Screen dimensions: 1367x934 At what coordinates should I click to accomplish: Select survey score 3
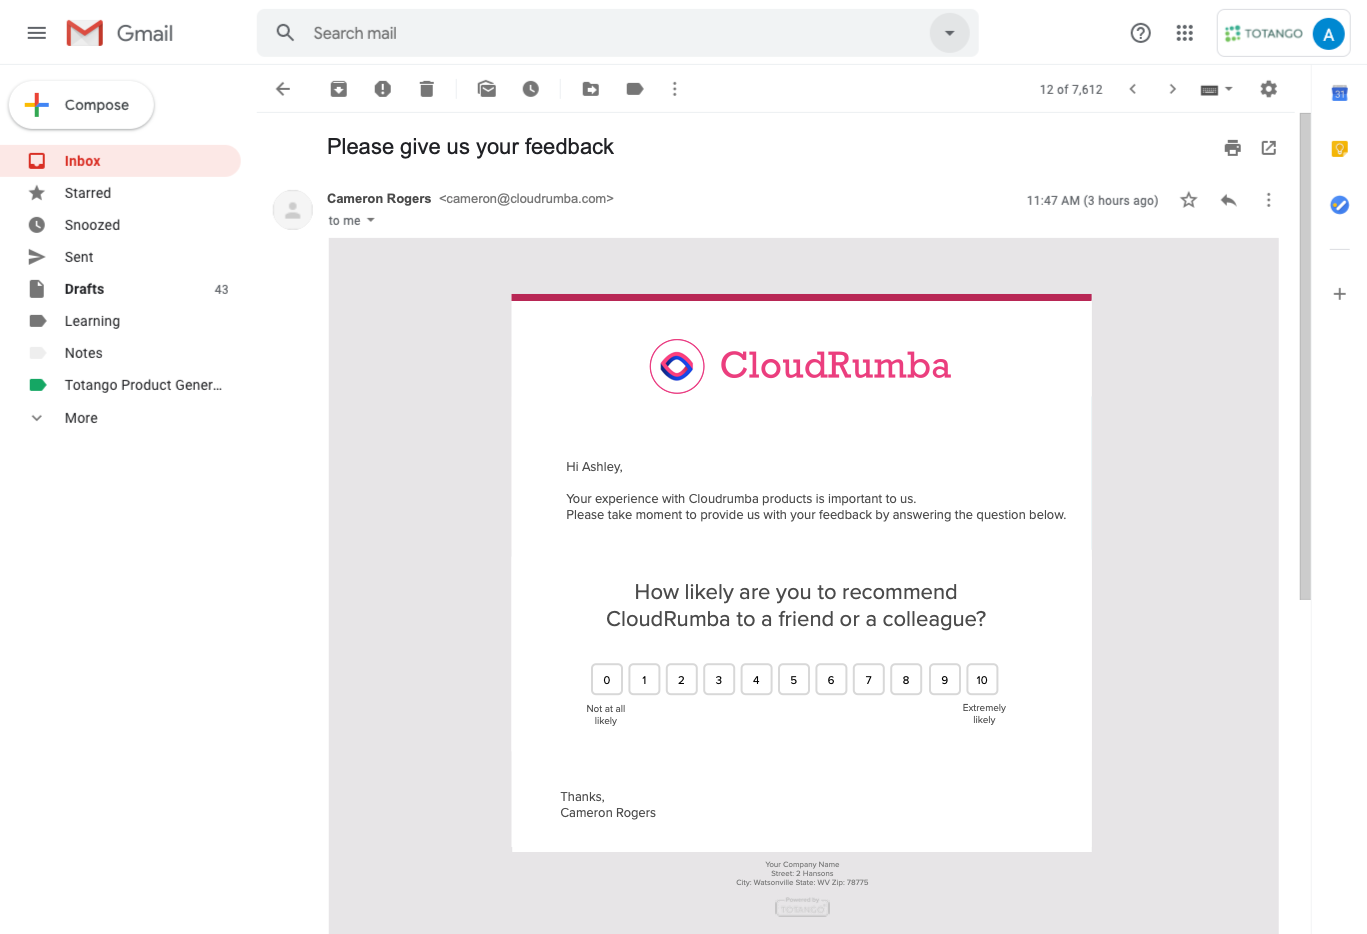719,680
